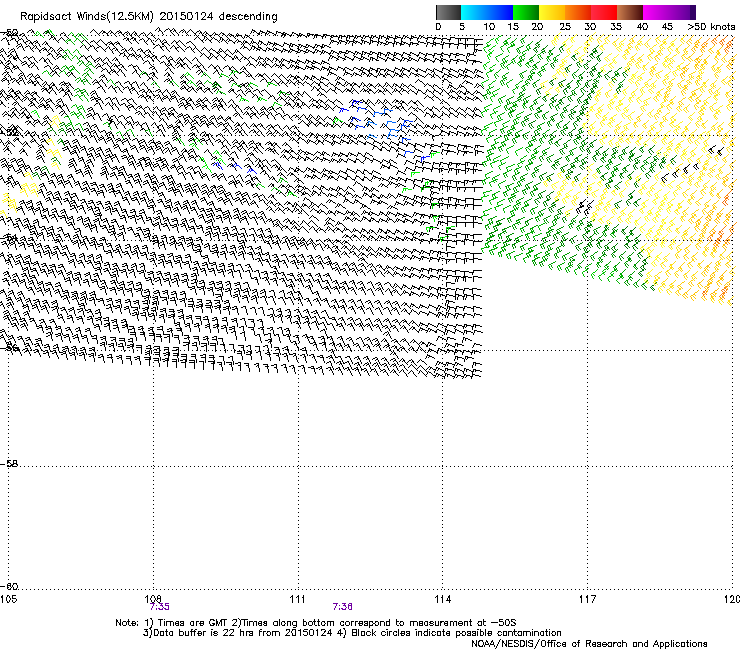Click the 'NOAA/NESDIS/Office of Research and Applications' credit
Viewport: 740px width, 650px height.
589,644
